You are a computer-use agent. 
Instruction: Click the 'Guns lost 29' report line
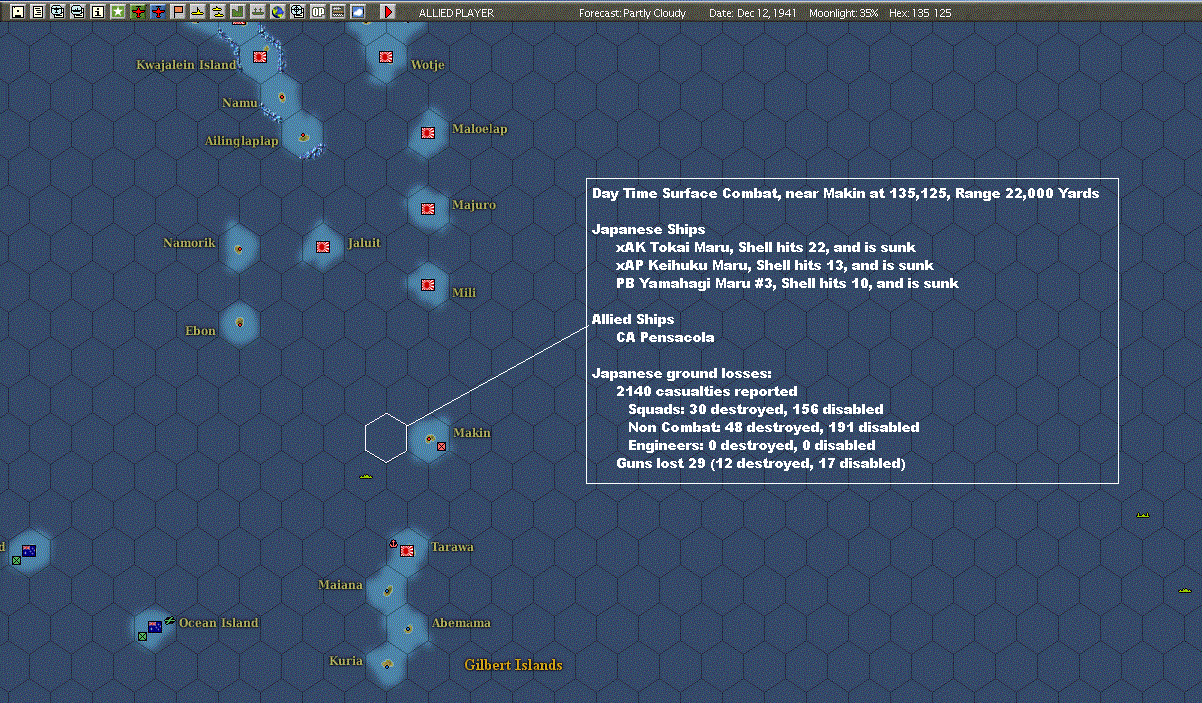[761, 463]
